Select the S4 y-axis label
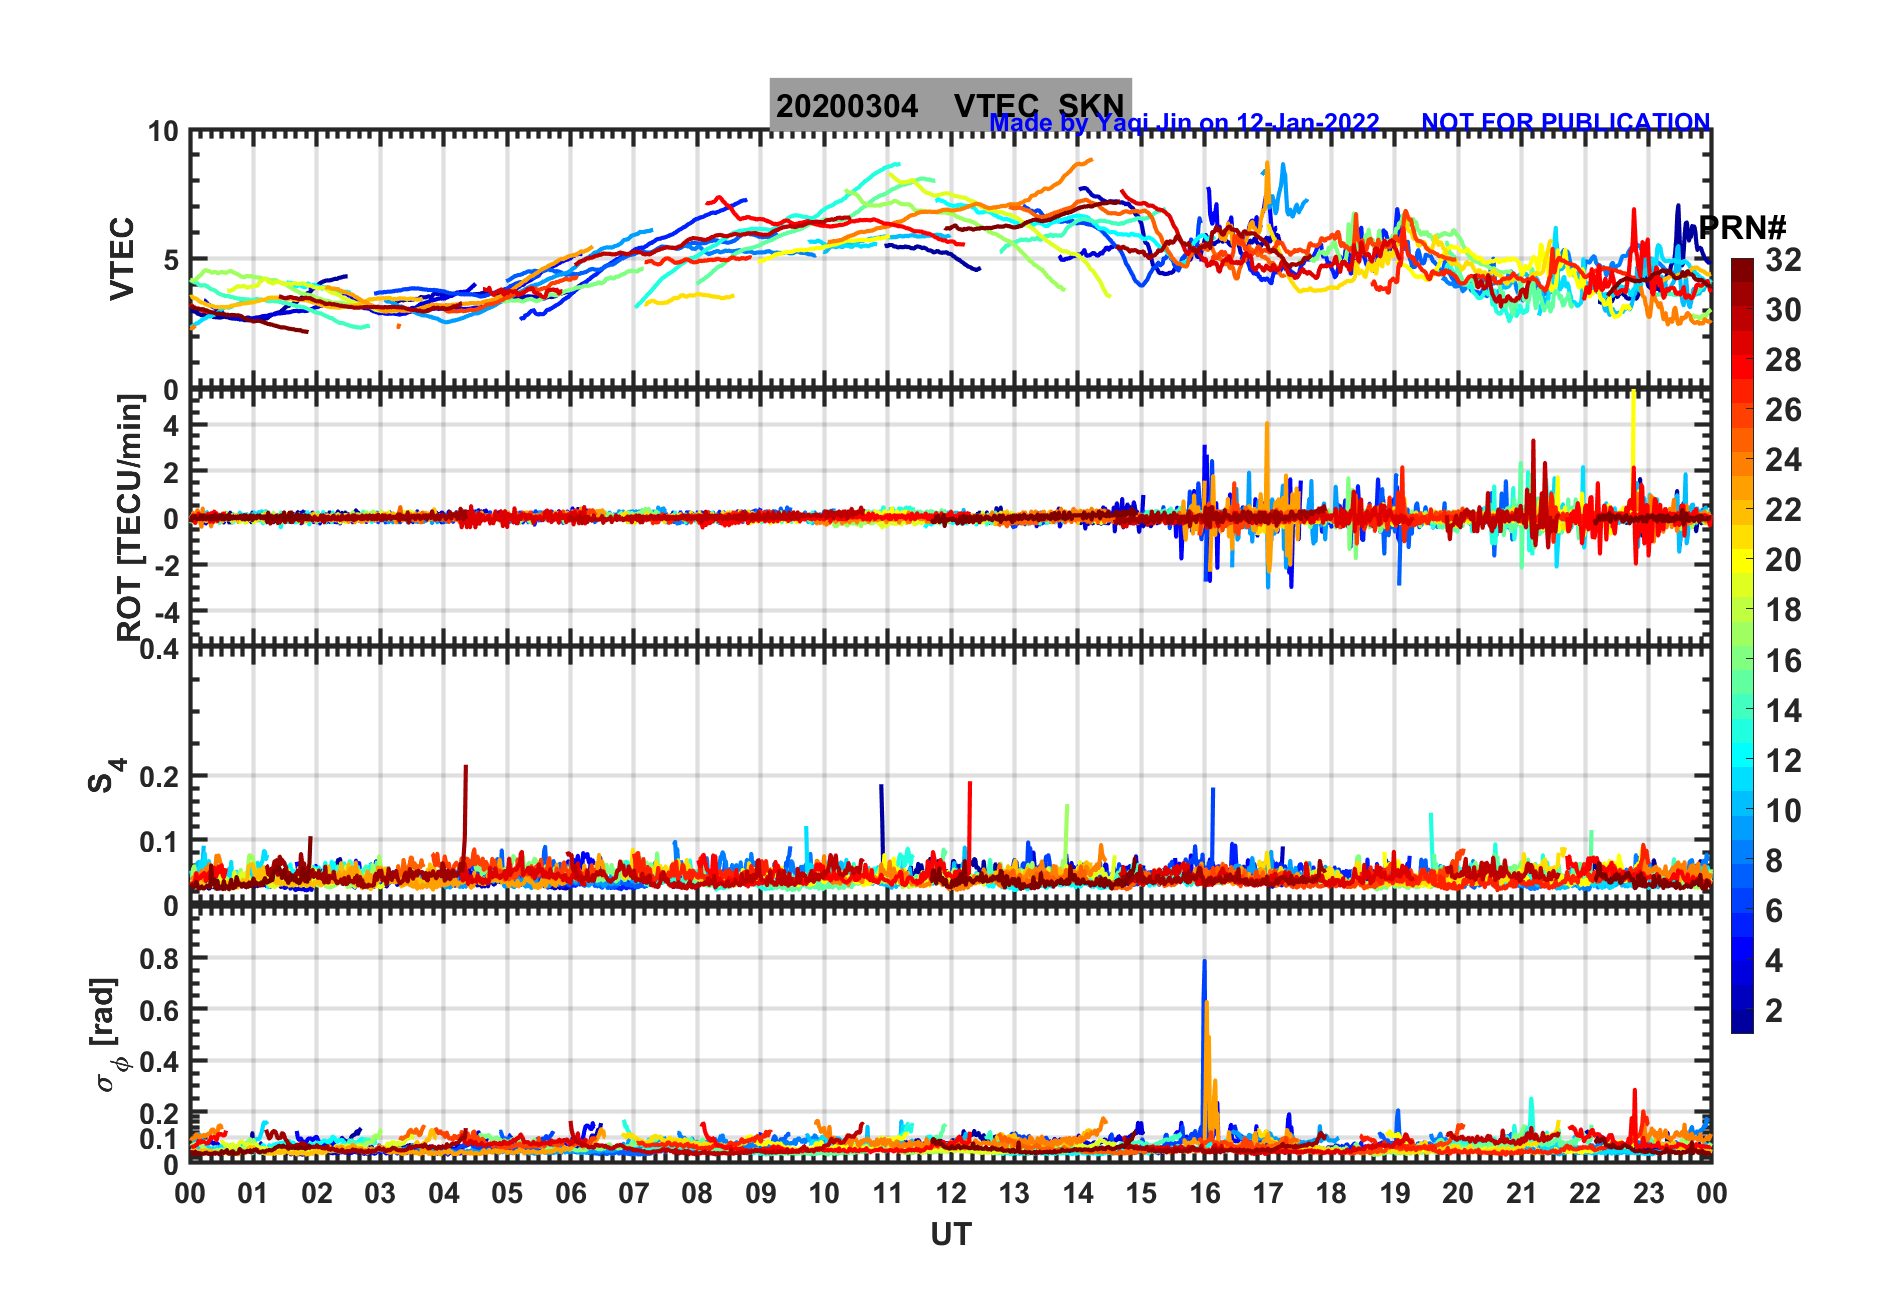Image resolution: width=1902 pixels, height=1292 pixels. click(x=106, y=775)
